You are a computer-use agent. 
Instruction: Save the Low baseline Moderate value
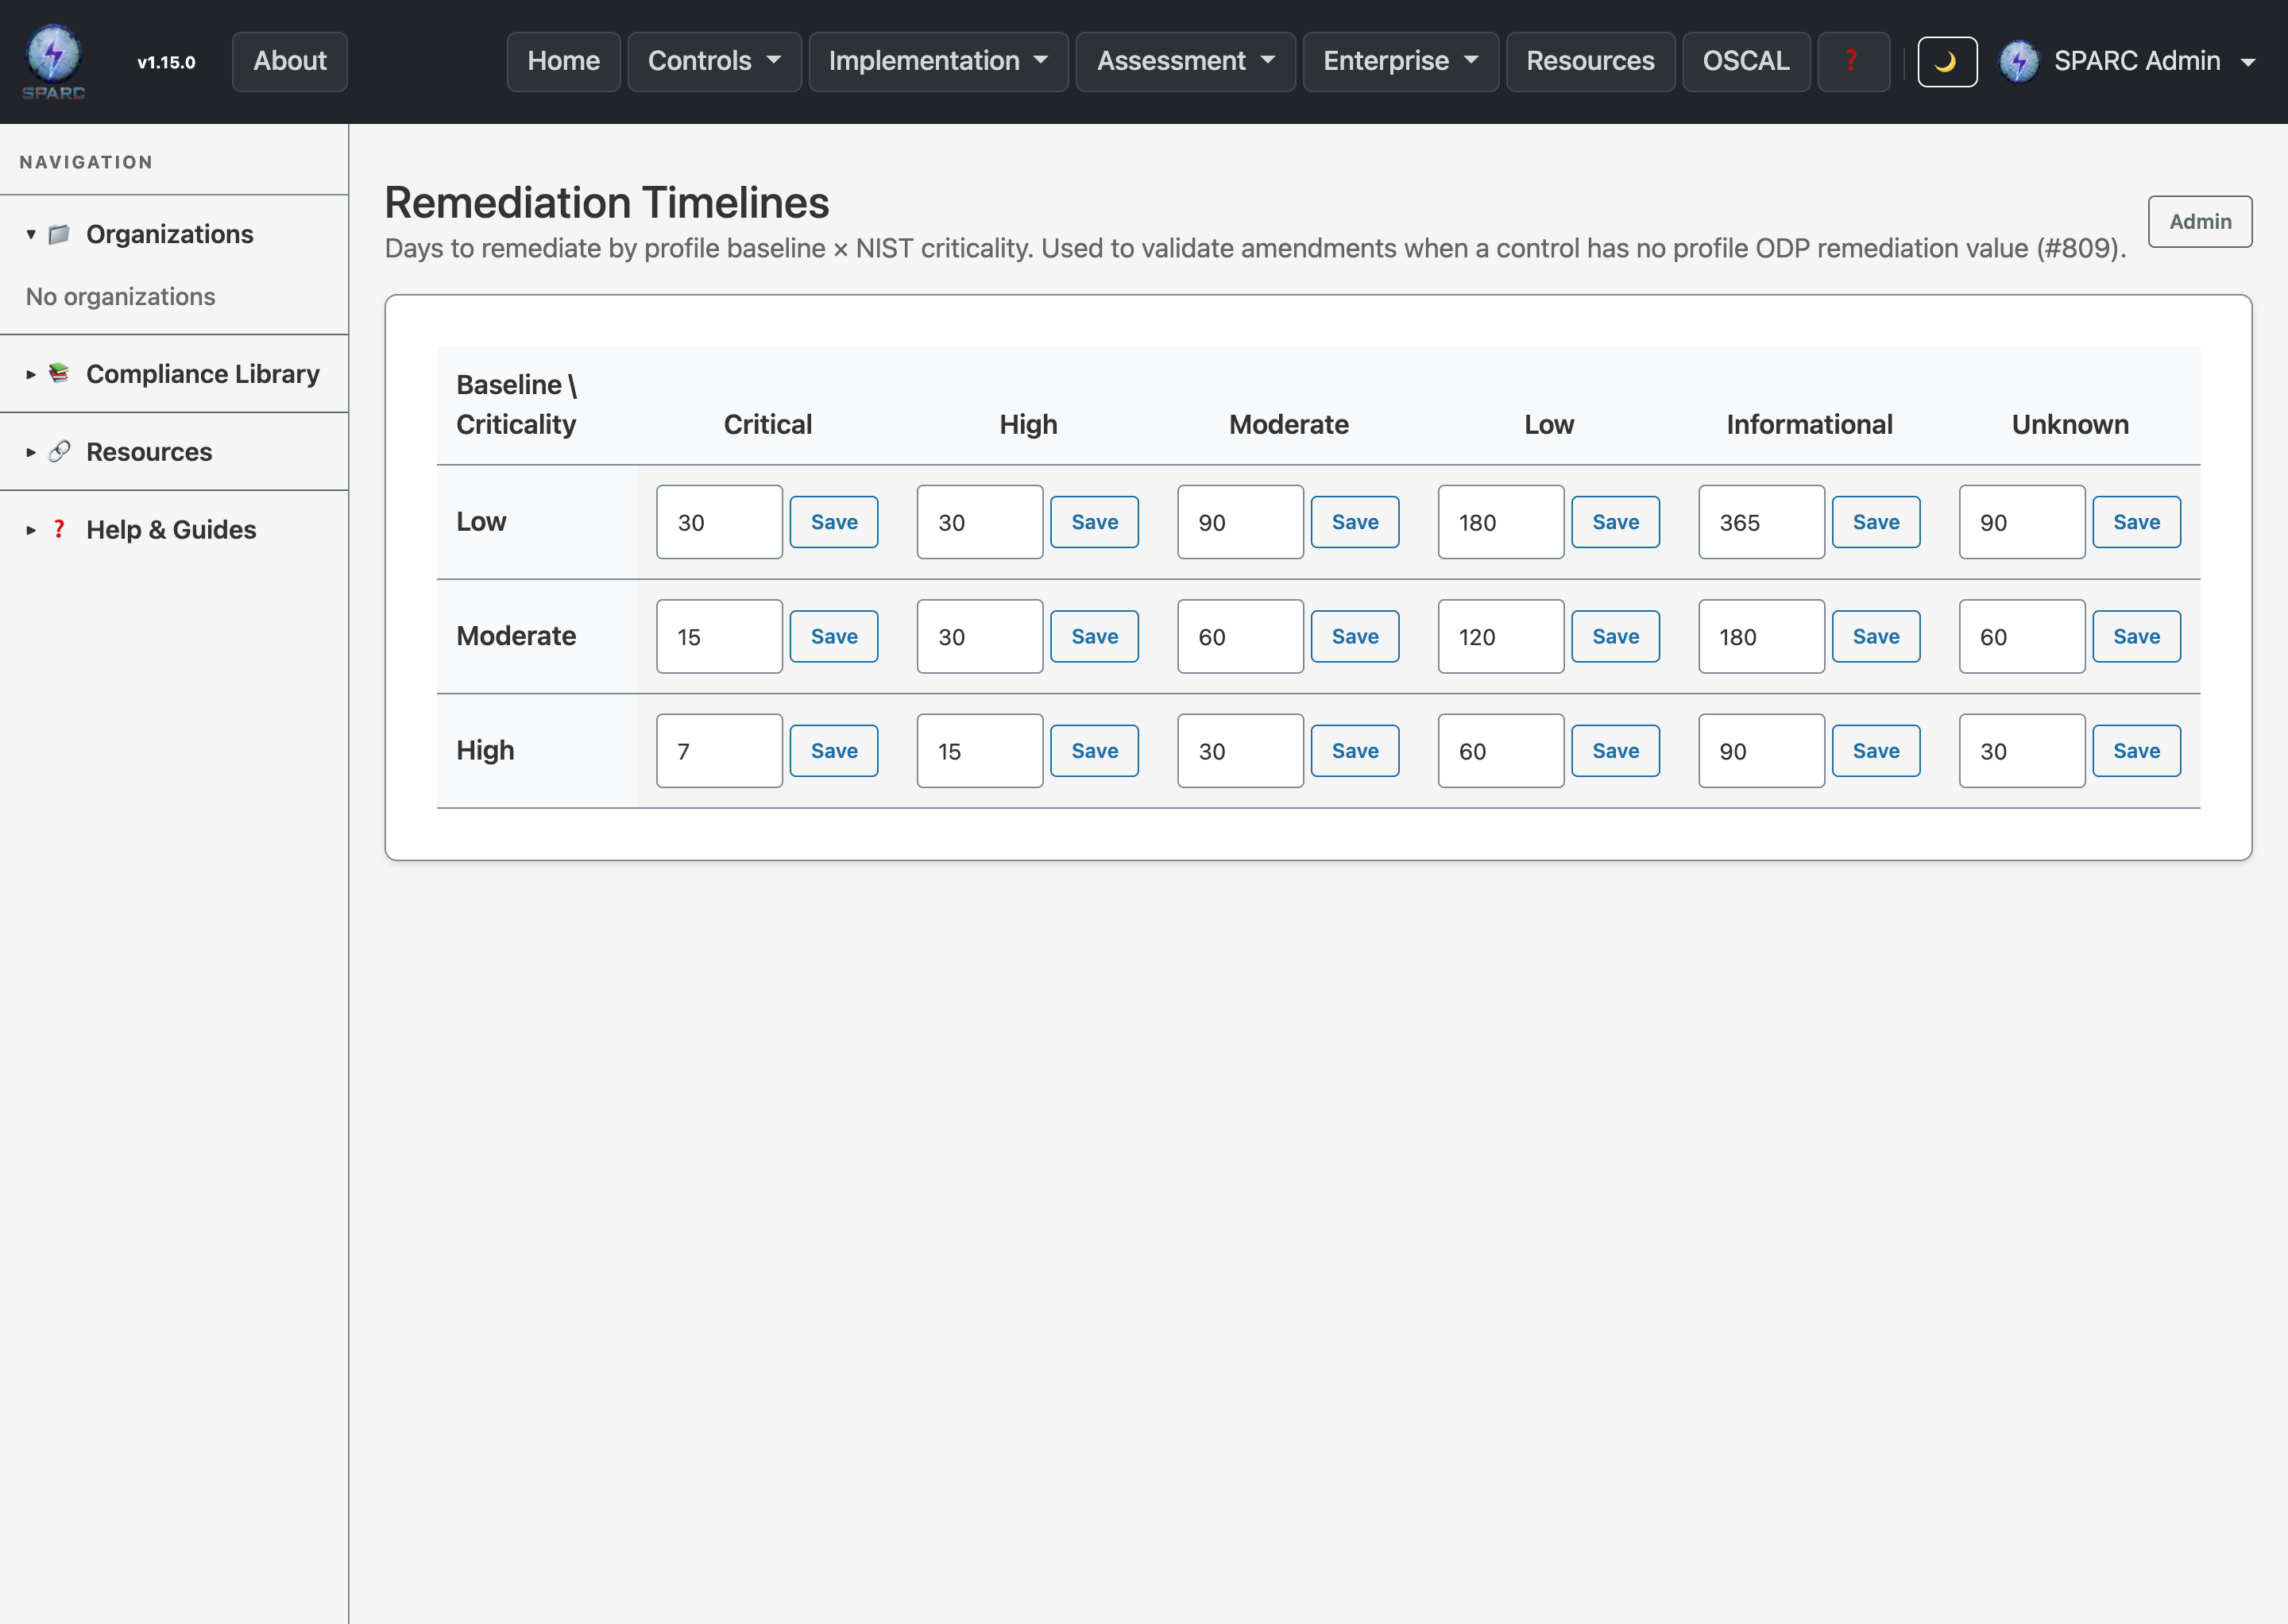pos(1355,522)
